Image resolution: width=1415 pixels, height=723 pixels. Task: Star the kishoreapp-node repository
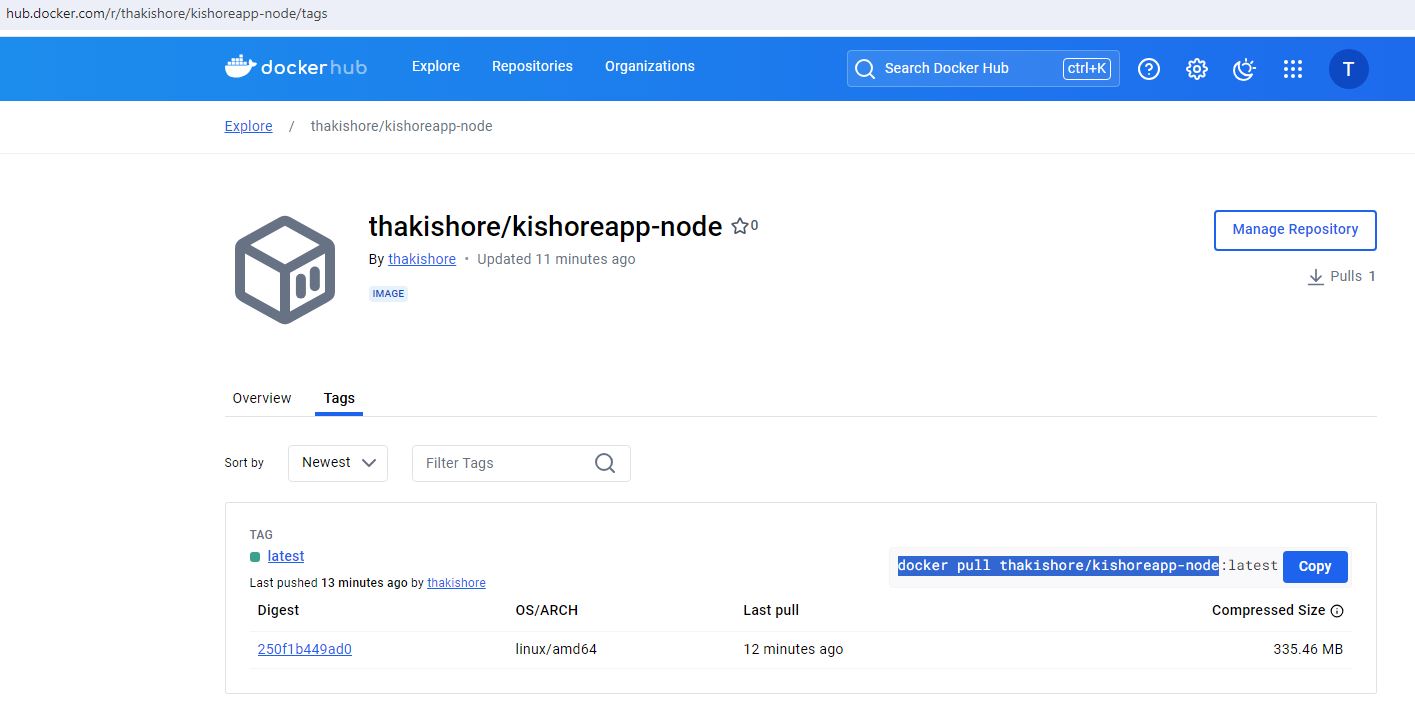click(x=740, y=226)
